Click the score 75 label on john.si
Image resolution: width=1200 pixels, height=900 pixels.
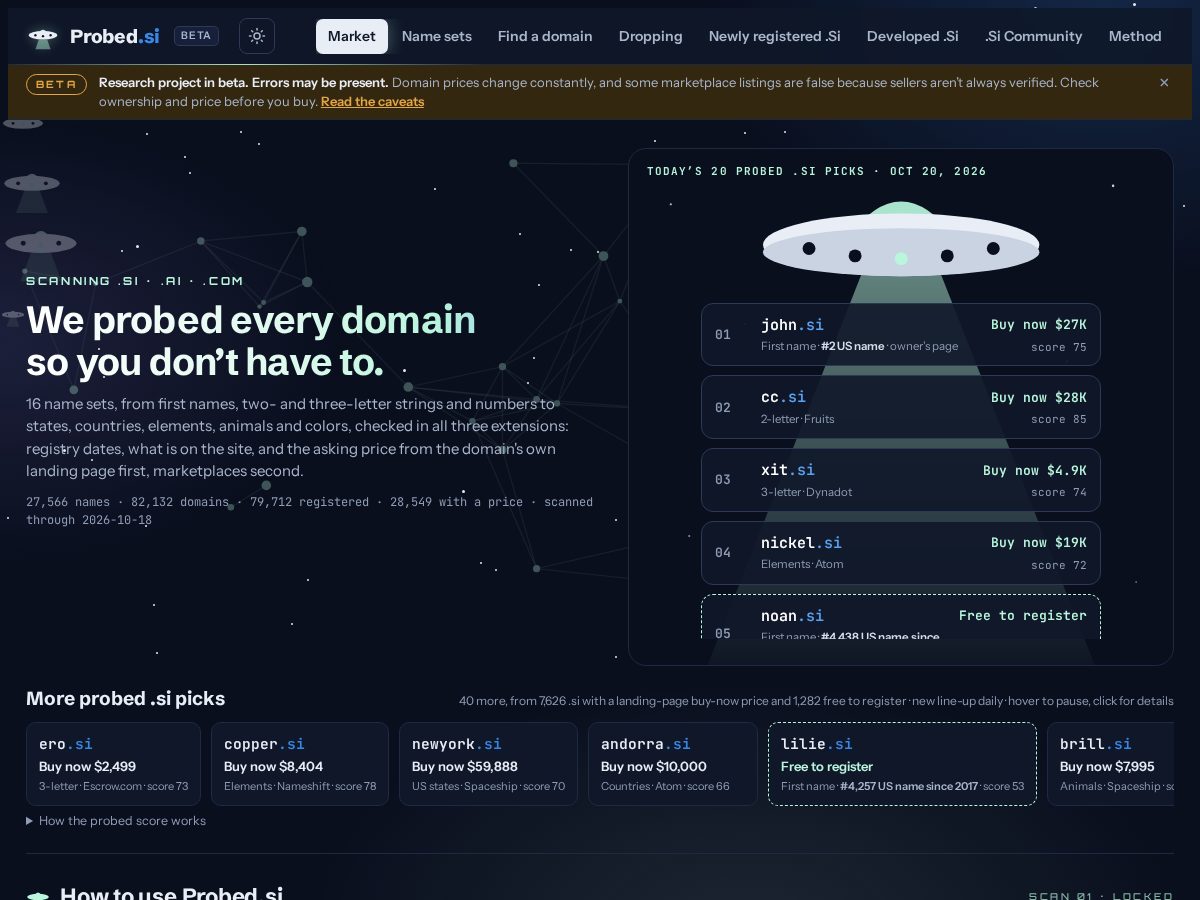coord(1059,348)
